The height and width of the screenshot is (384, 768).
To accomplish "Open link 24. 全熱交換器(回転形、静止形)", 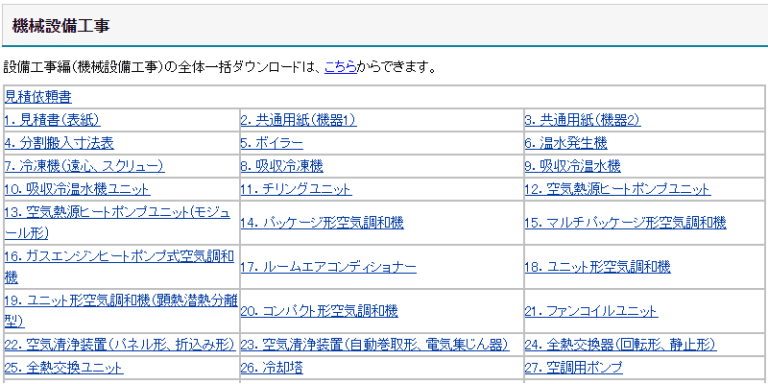I will [621, 345].
